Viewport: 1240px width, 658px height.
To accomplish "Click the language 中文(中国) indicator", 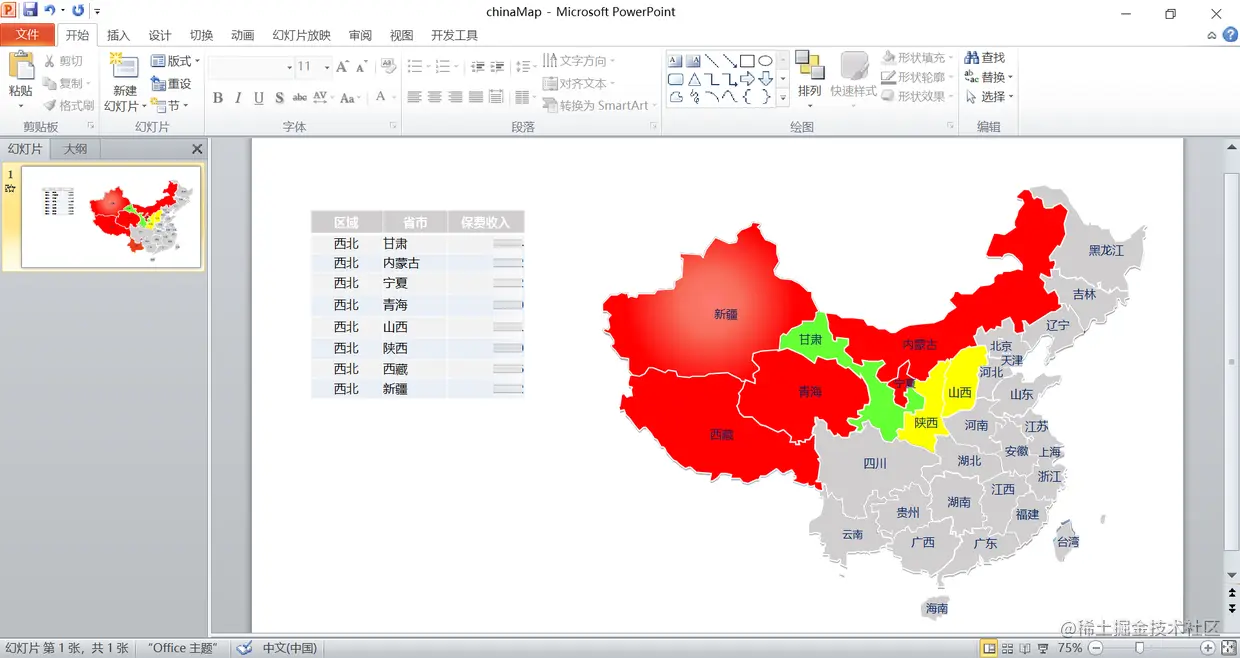I will tap(290, 648).
